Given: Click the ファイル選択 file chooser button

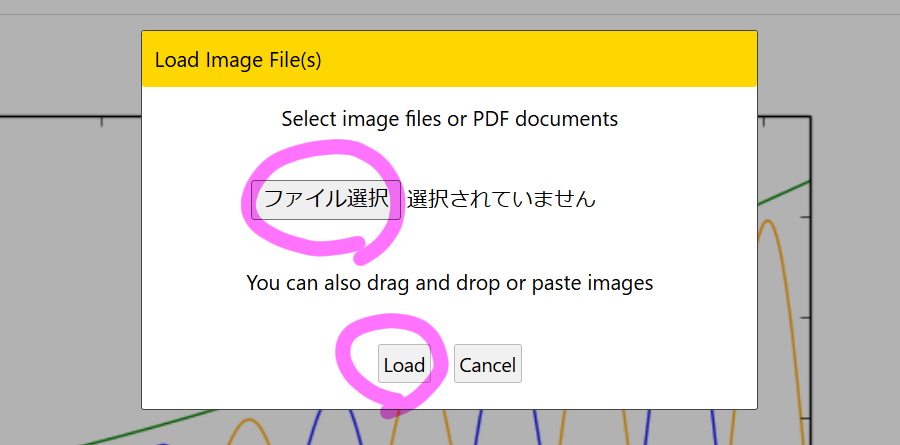Looking at the screenshot, I should click(x=325, y=199).
